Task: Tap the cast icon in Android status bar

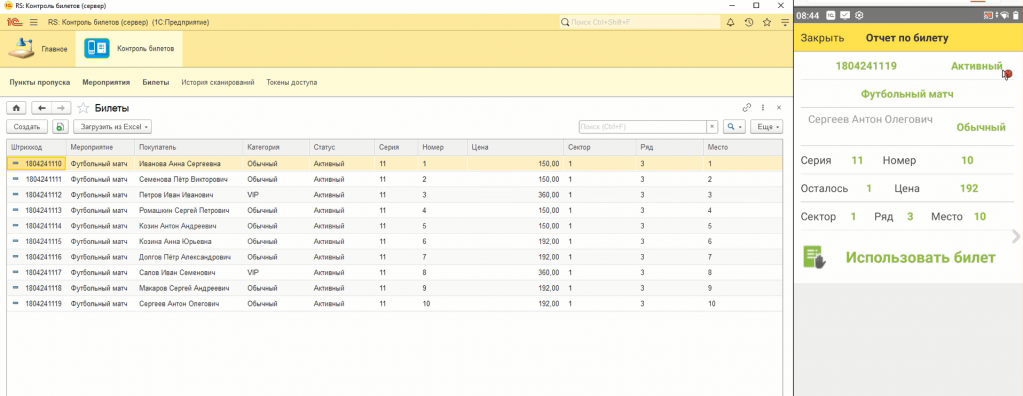Action: pyautogui.click(x=988, y=15)
